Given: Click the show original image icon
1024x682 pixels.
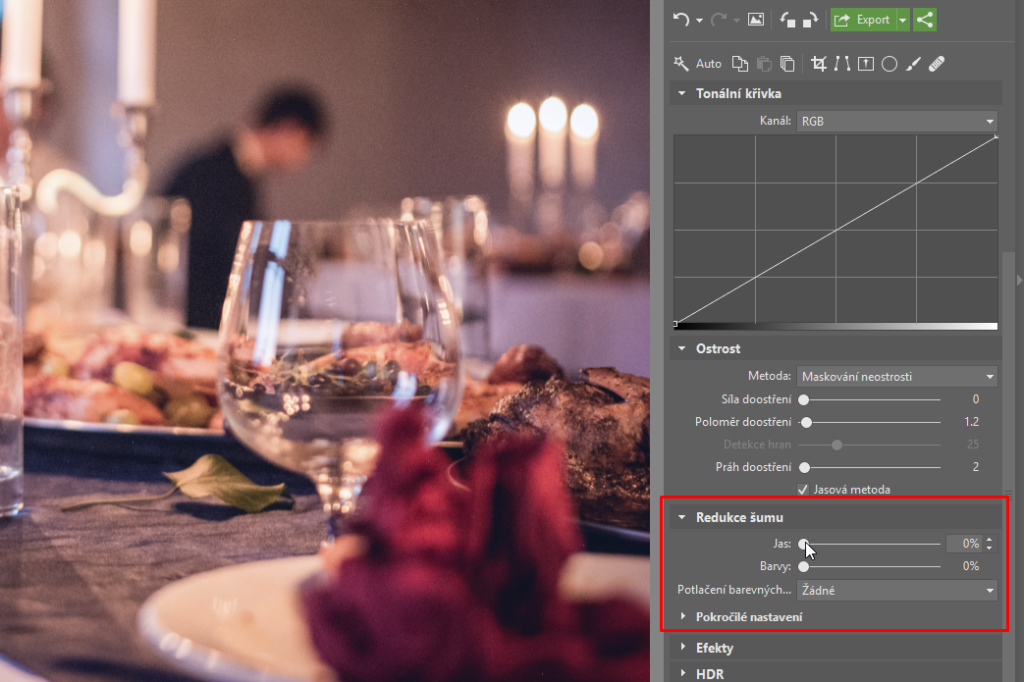Looking at the screenshot, I should pyautogui.click(x=756, y=20).
